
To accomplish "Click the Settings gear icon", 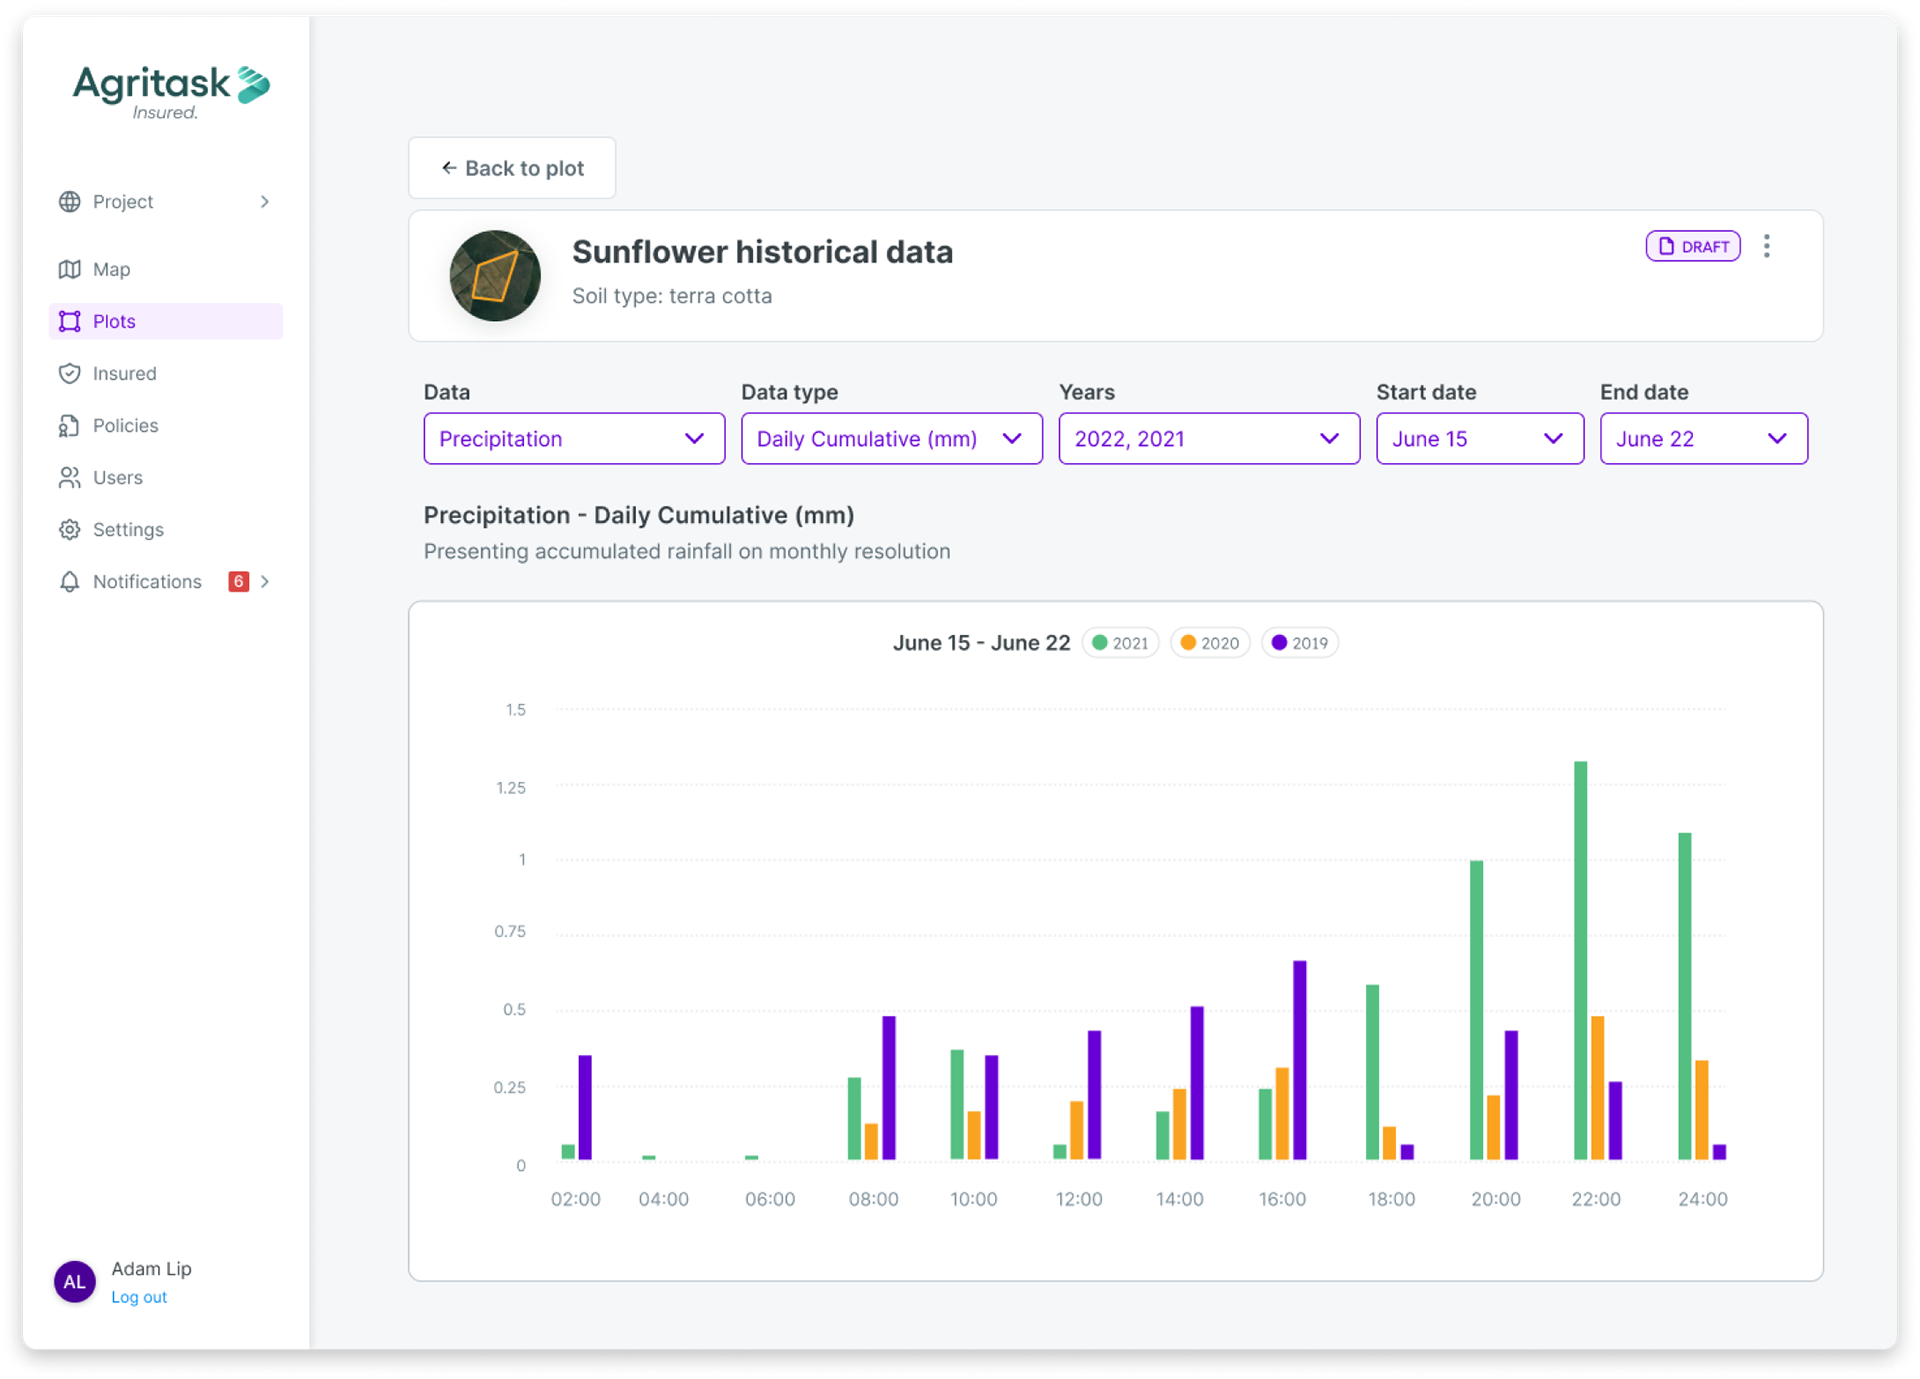I will click(69, 529).
